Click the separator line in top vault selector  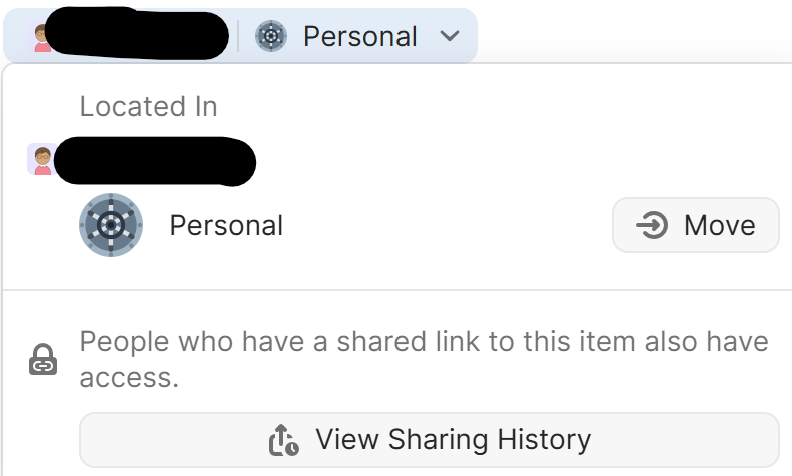click(x=238, y=37)
